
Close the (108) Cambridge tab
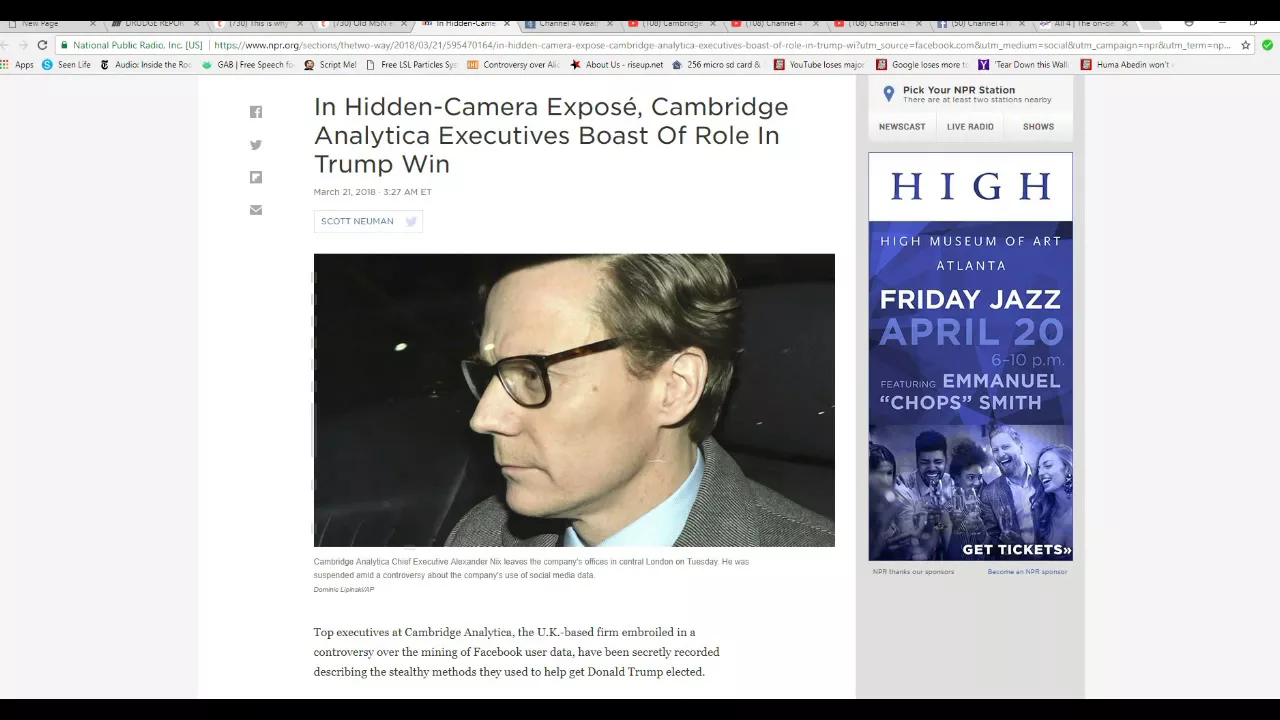pos(712,23)
